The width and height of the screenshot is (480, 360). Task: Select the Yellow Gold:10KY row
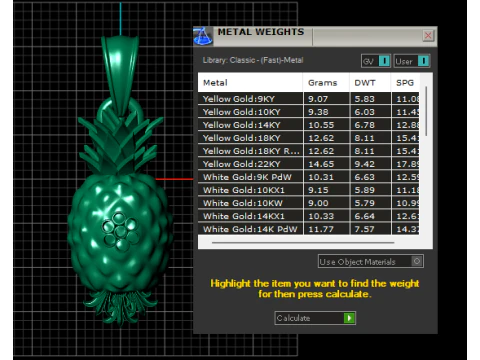(309, 112)
